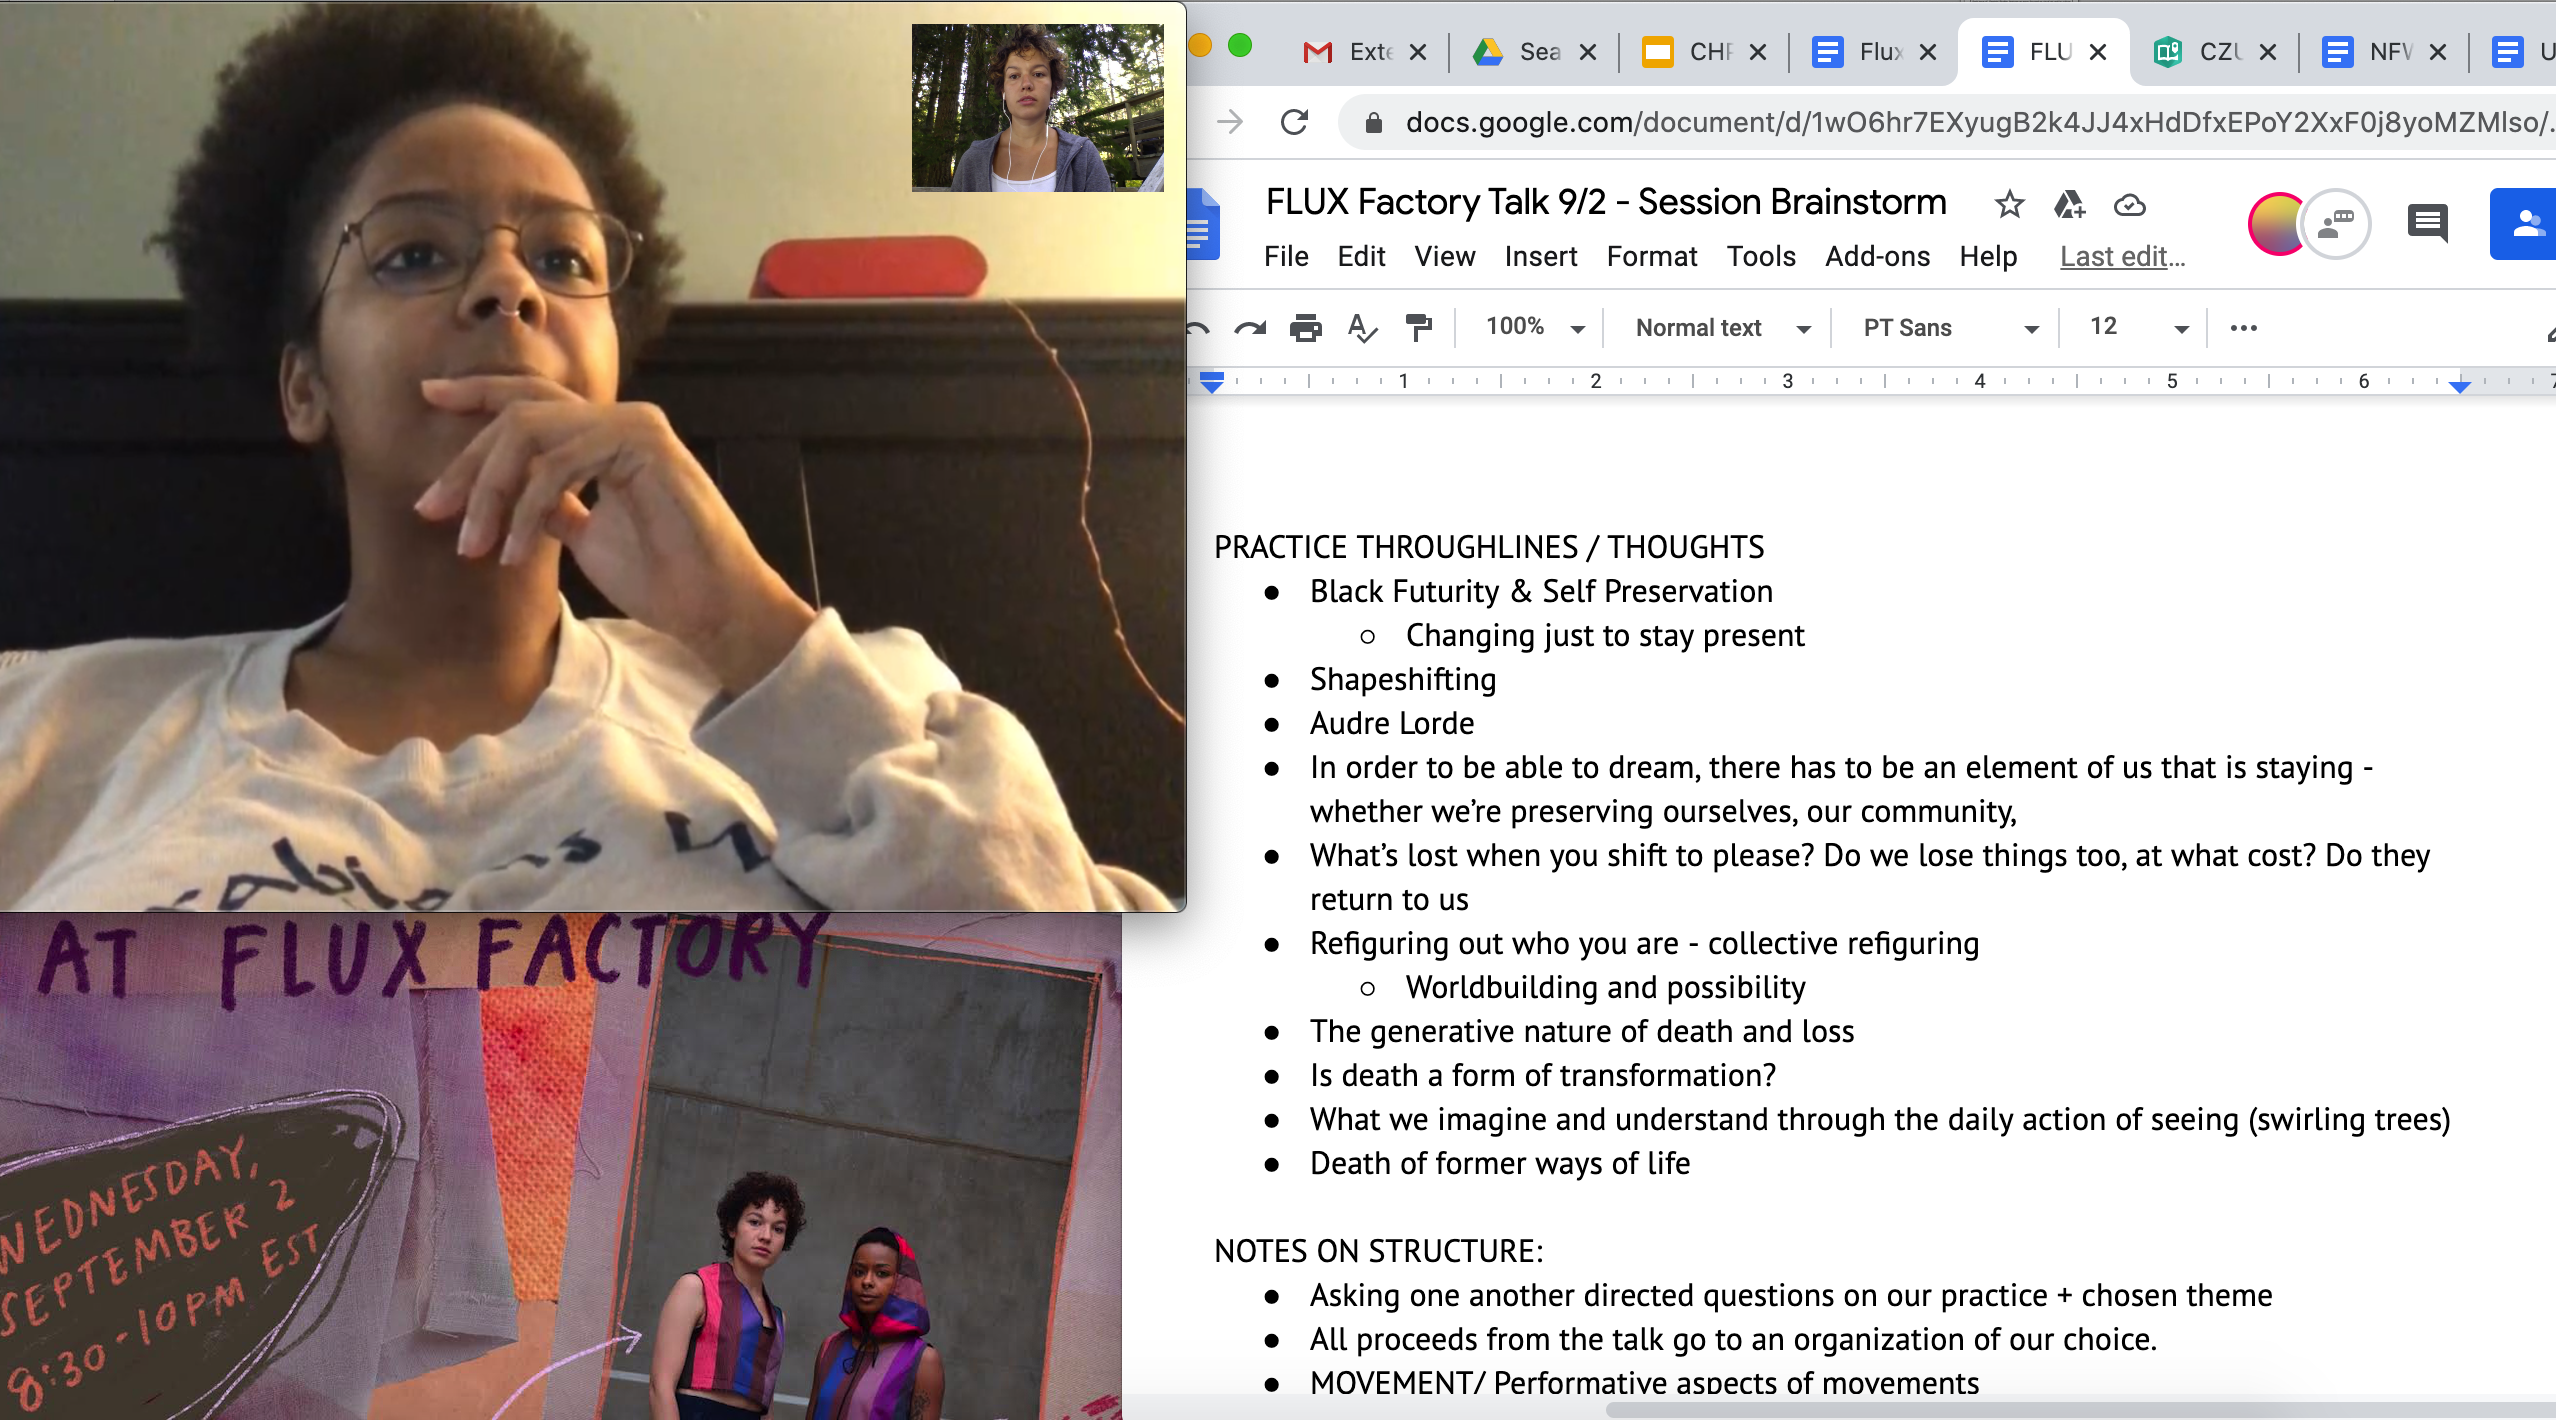Open the collaborator chat icon
2556x1420 pixels.
tap(2336, 224)
